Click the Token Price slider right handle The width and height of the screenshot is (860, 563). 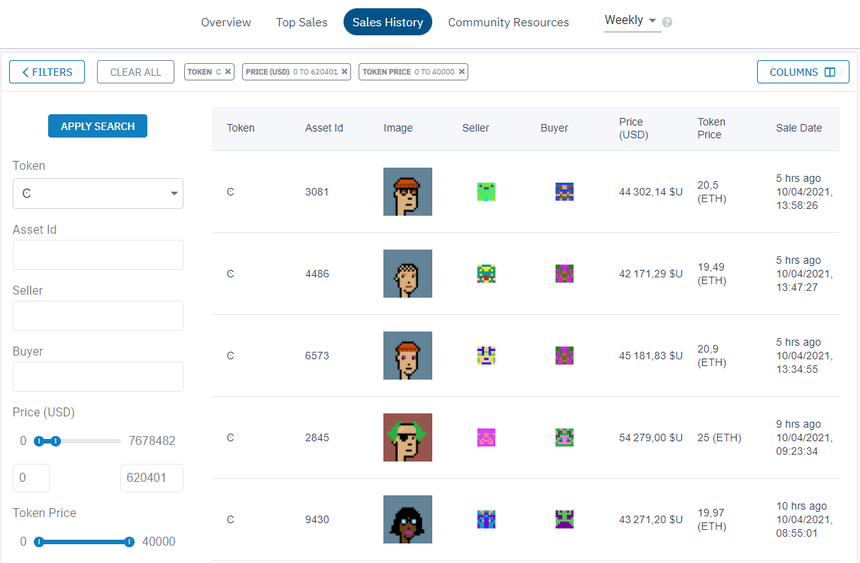pyautogui.click(x=129, y=542)
